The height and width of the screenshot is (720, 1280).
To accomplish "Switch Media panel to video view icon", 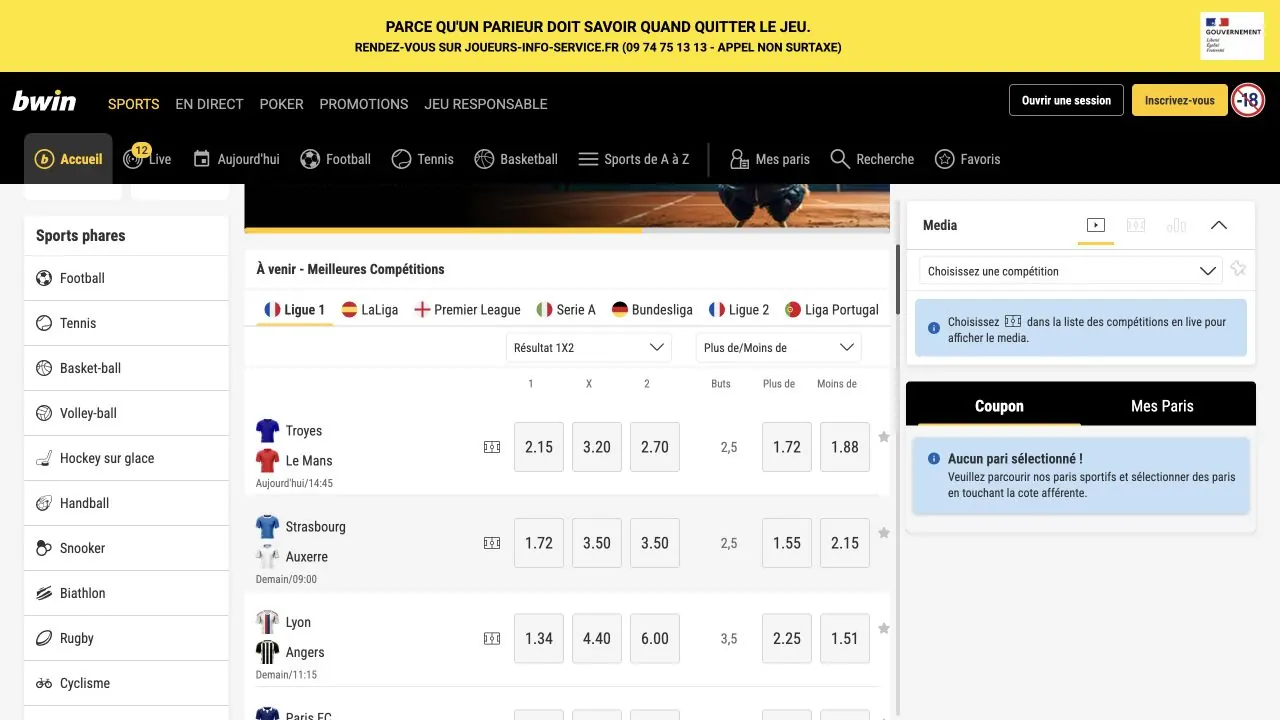I will [1096, 225].
